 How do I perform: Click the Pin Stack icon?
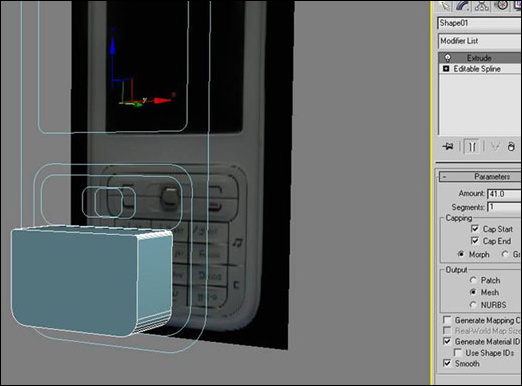click(x=448, y=147)
